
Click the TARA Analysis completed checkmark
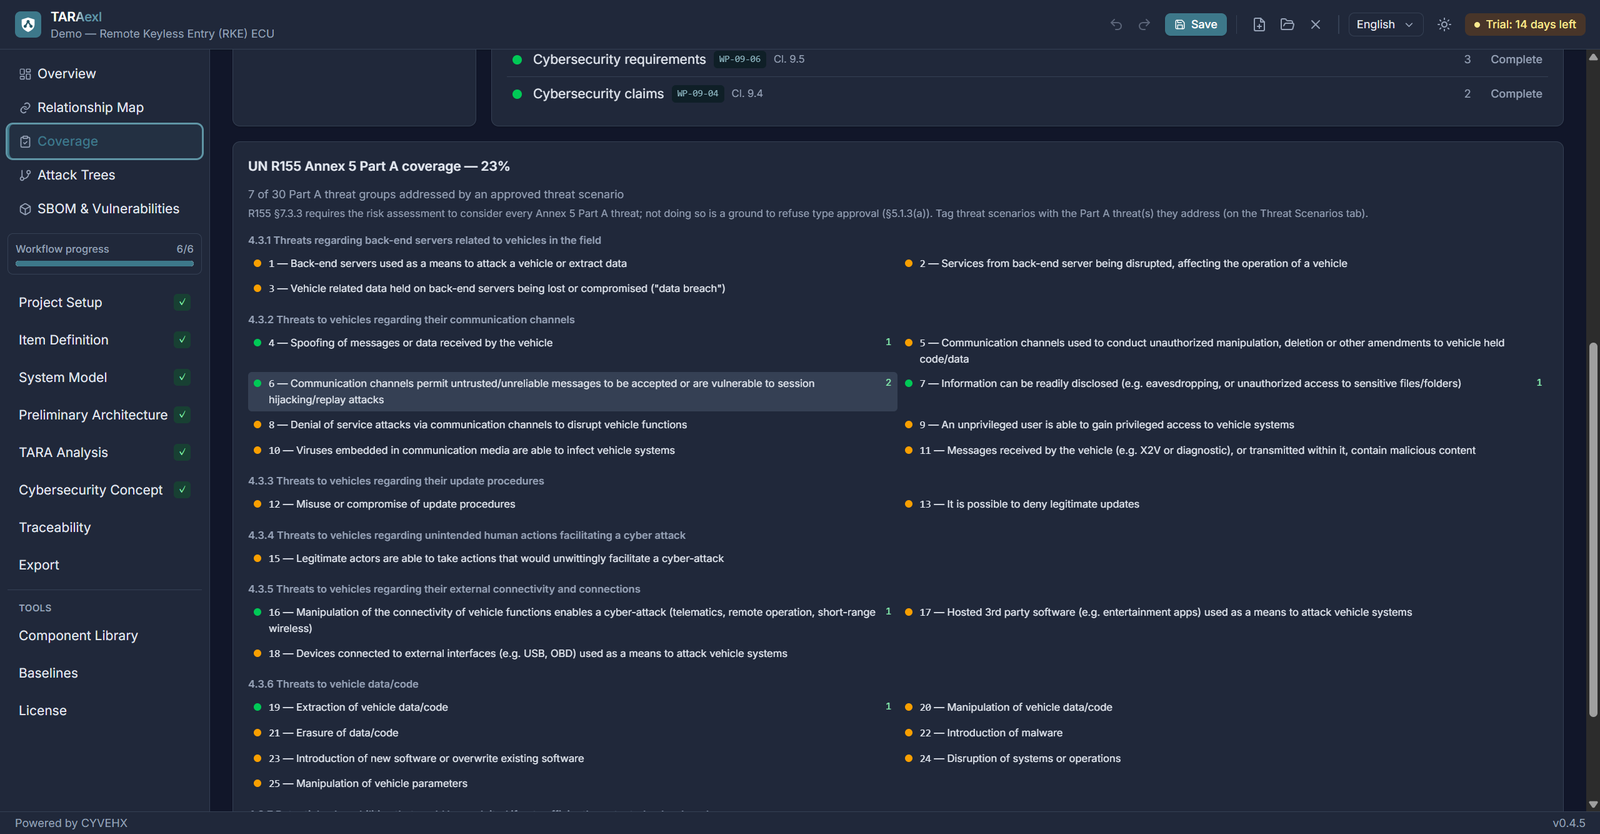[x=182, y=452]
